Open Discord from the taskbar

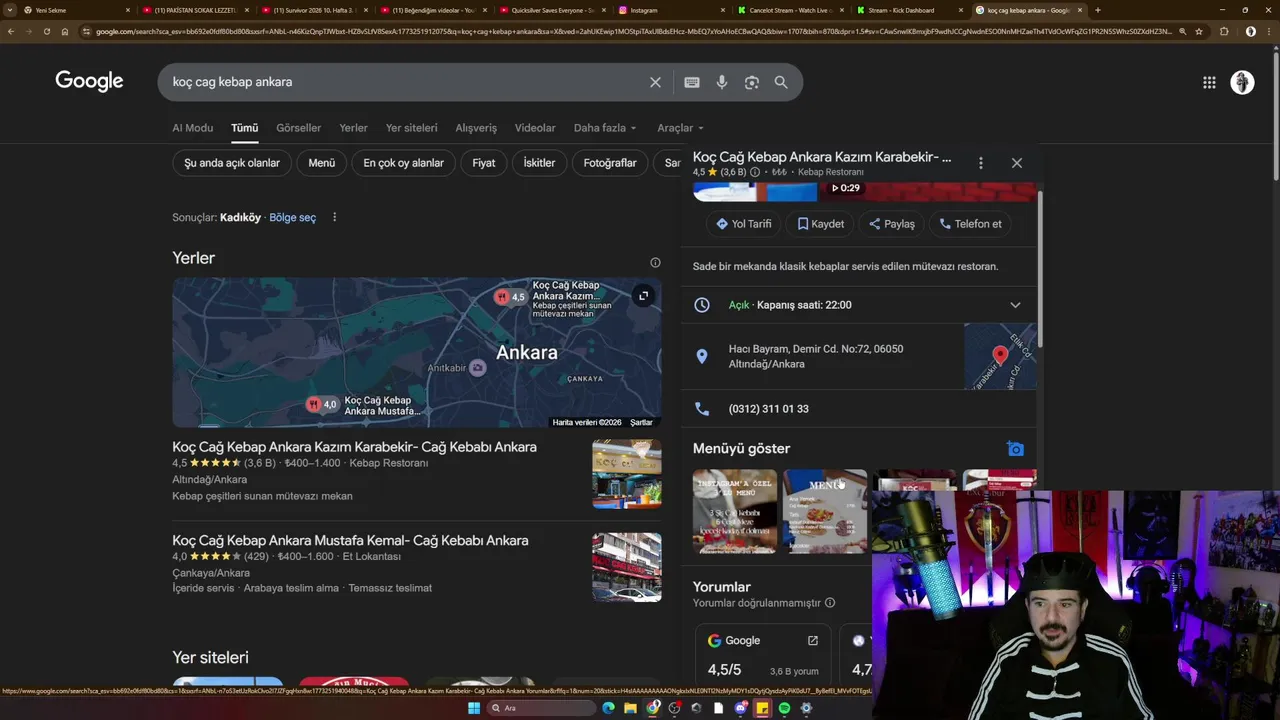tap(740, 708)
